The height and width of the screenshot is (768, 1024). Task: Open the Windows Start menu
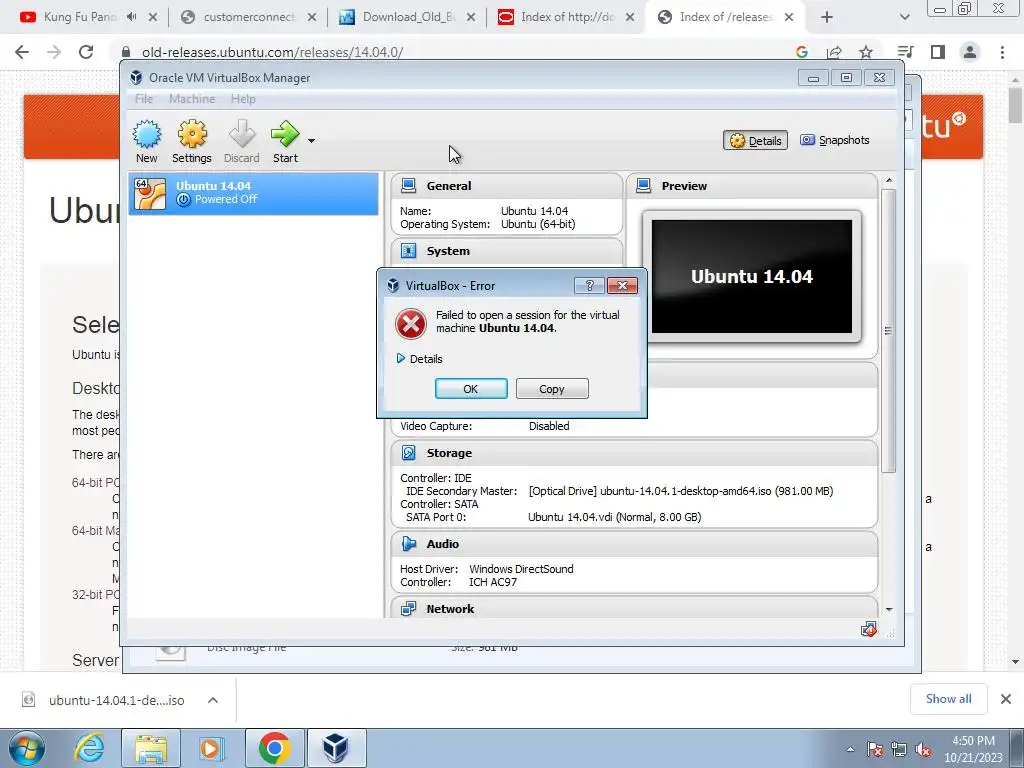click(x=27, y=748)
